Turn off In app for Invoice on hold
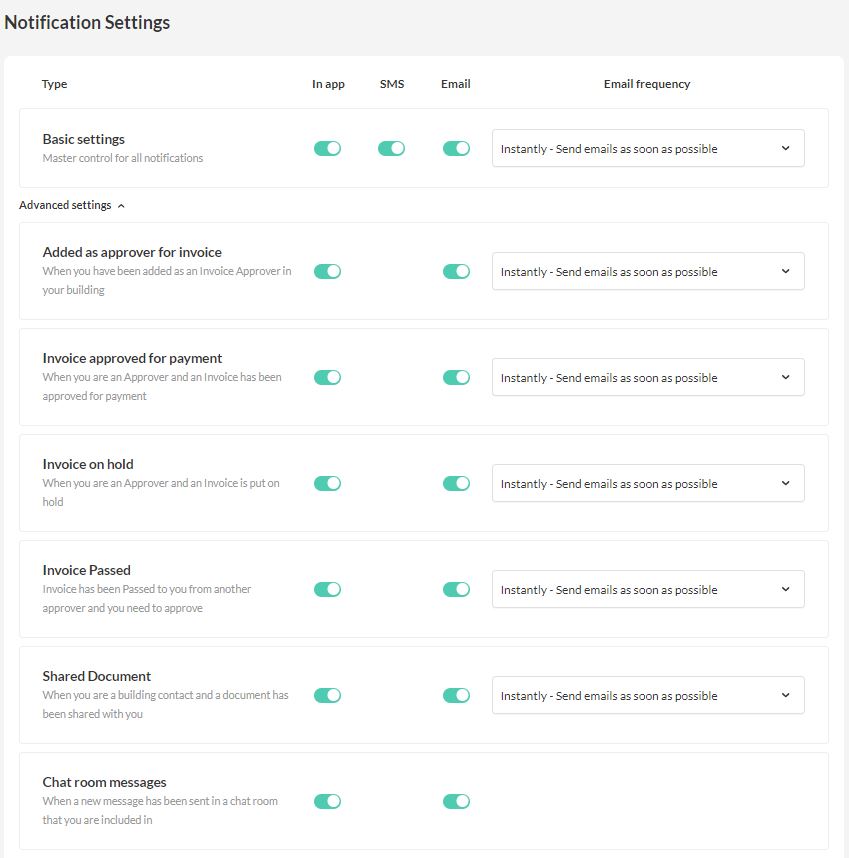The width and height of the screenshot is (849, 858). click(x=327, y=484)
